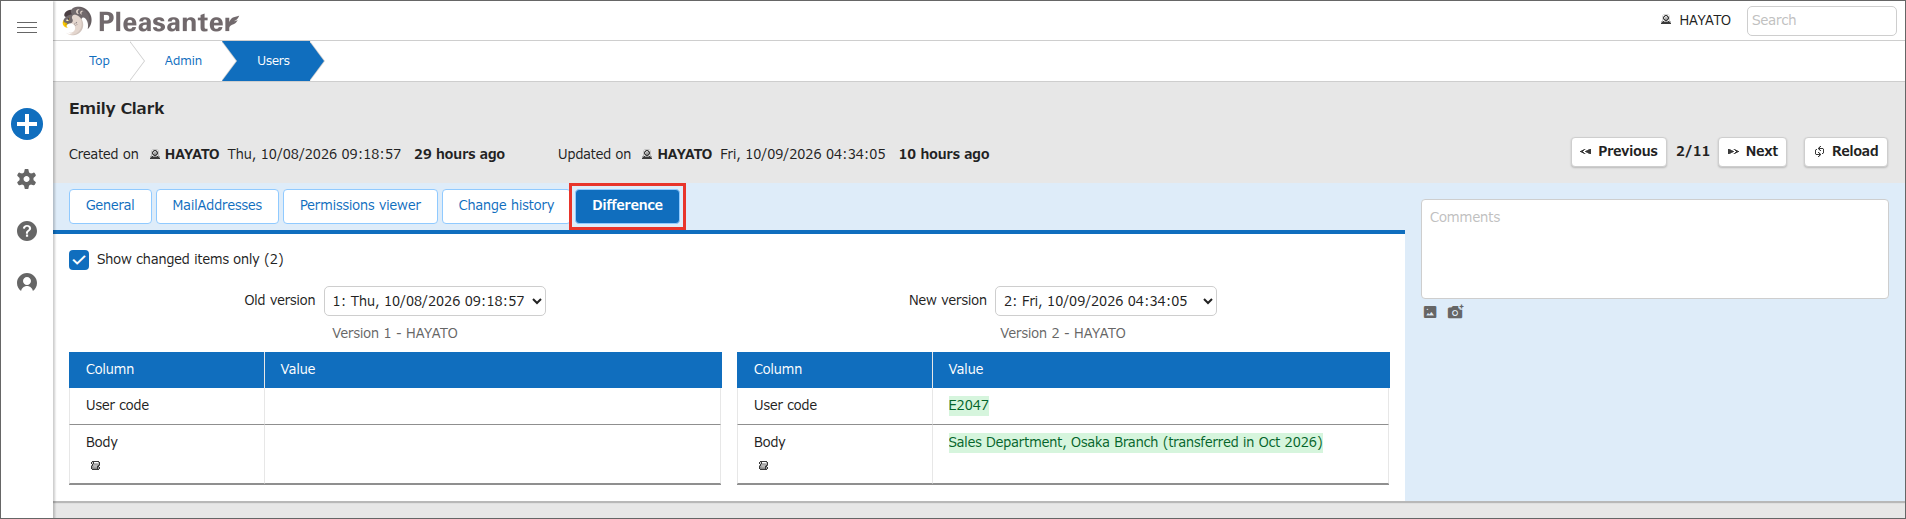Focus the Search input field

coord(1821,20)
